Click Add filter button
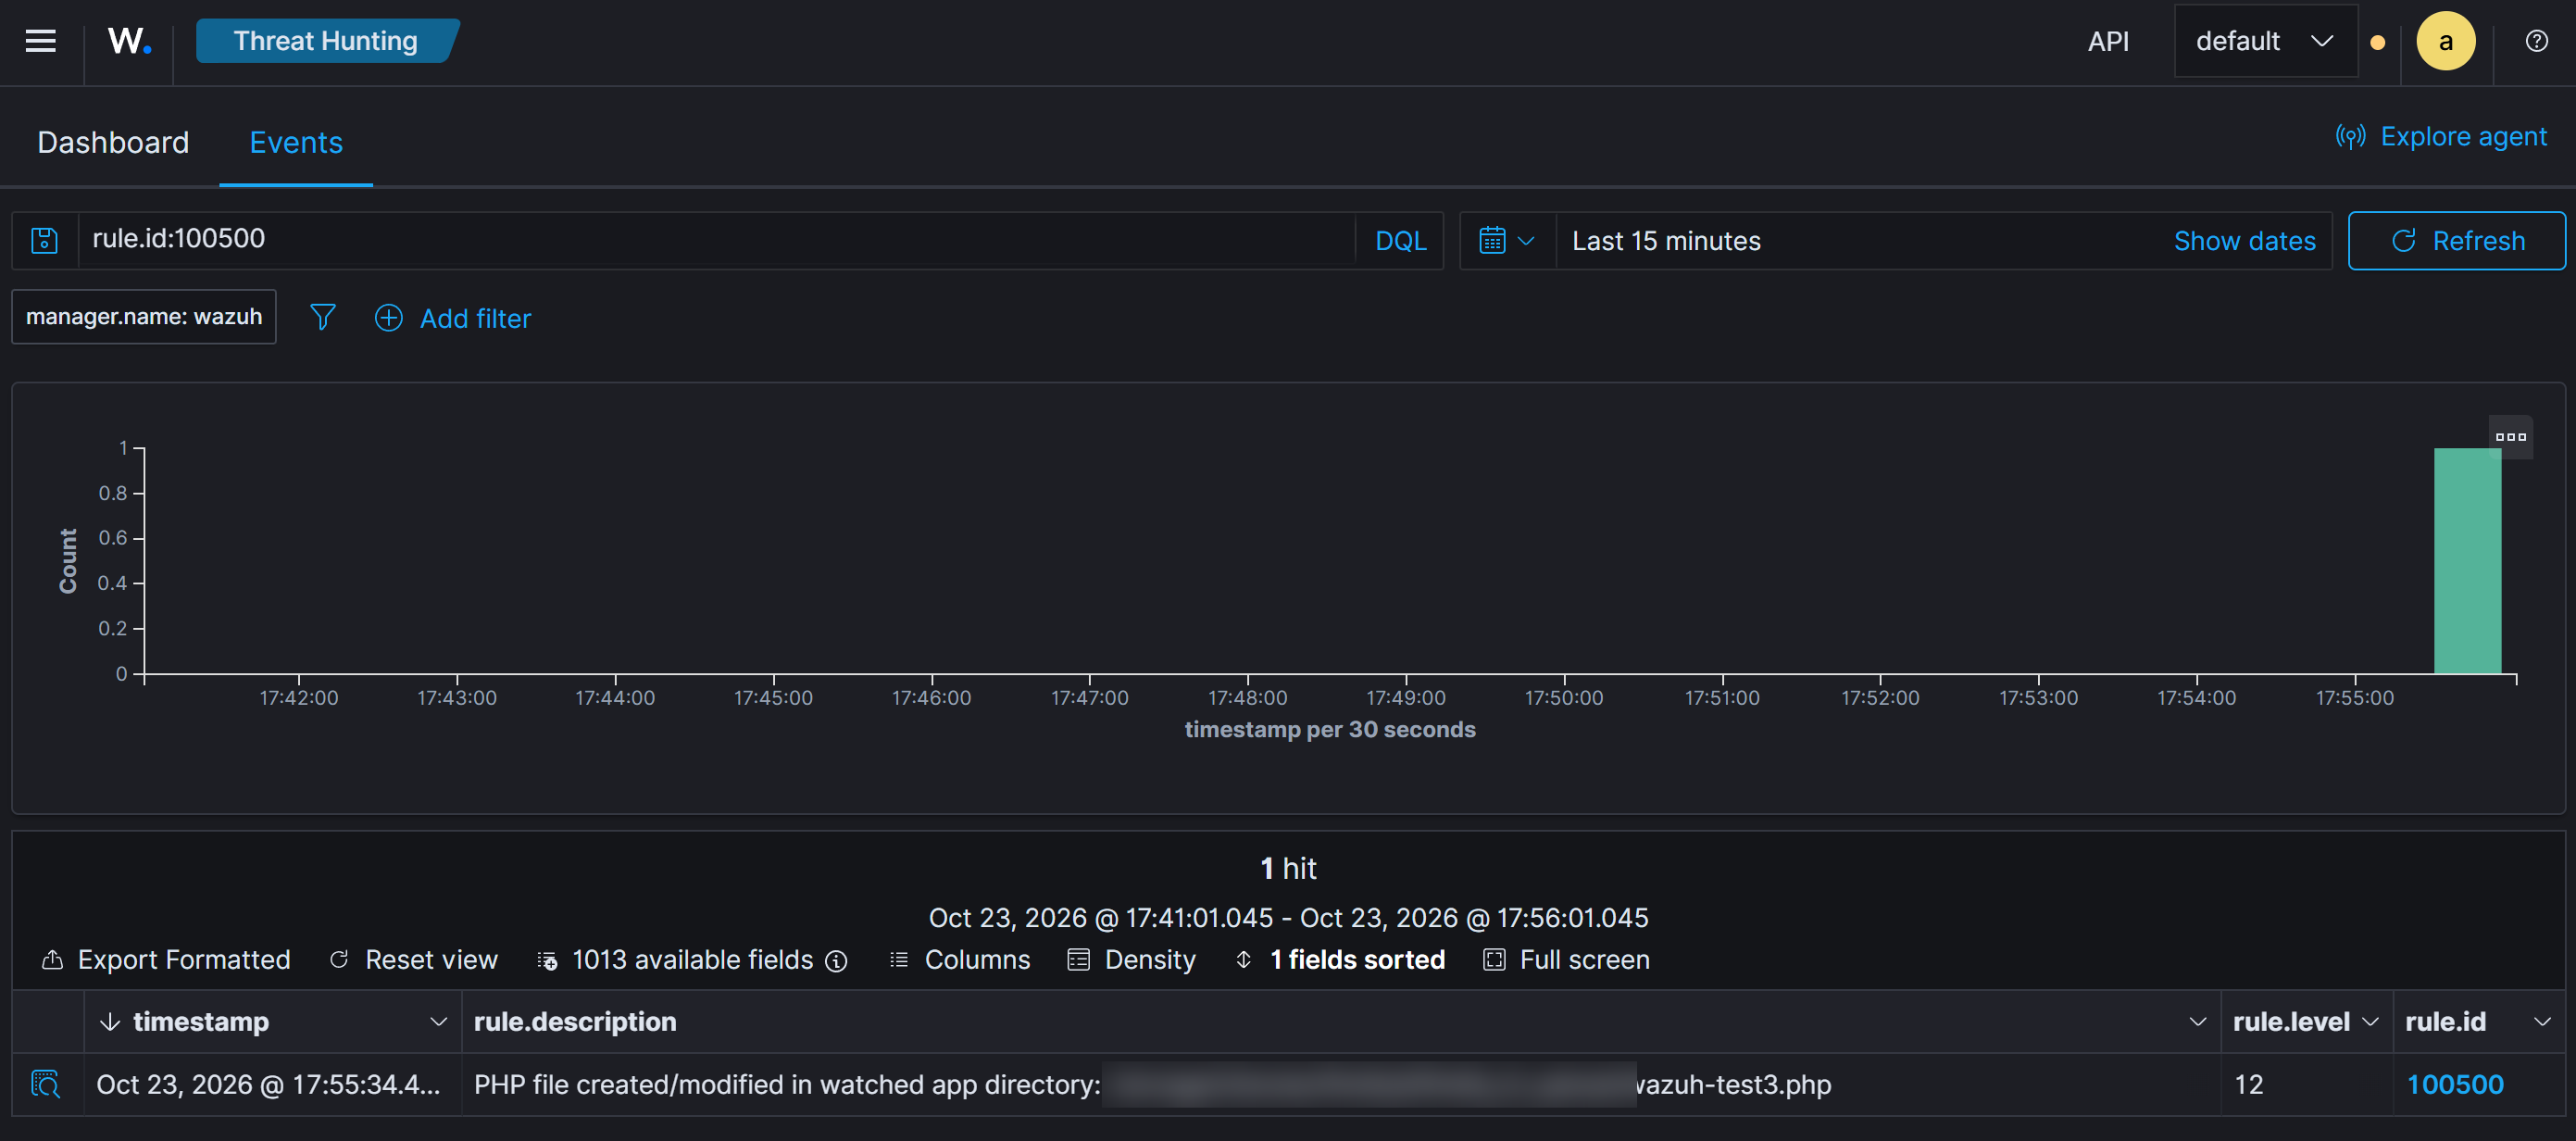Screen dimensions: 2576x1141 click(453, 318)
